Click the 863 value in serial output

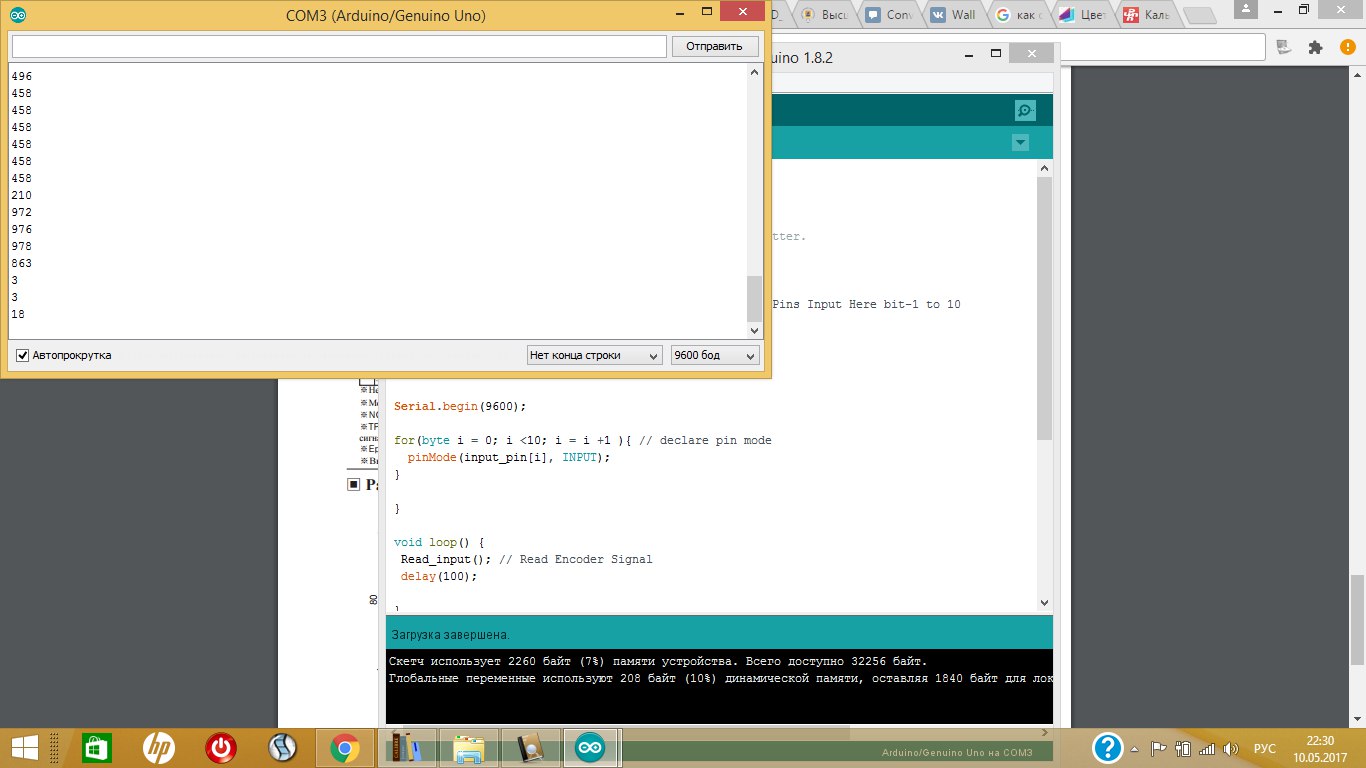(21, 263)
